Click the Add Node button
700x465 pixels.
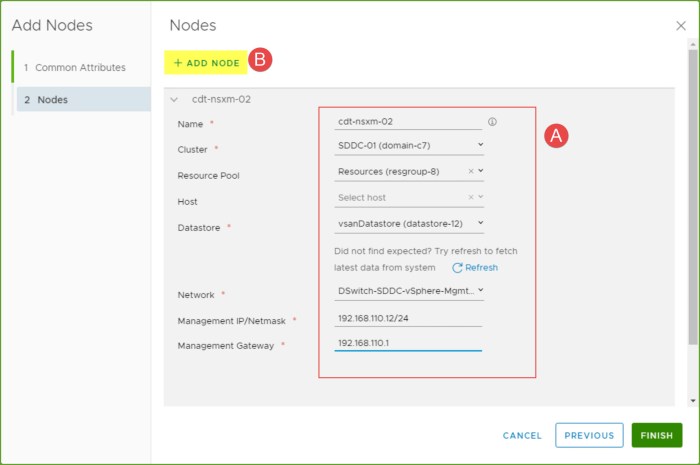(206, 62)
